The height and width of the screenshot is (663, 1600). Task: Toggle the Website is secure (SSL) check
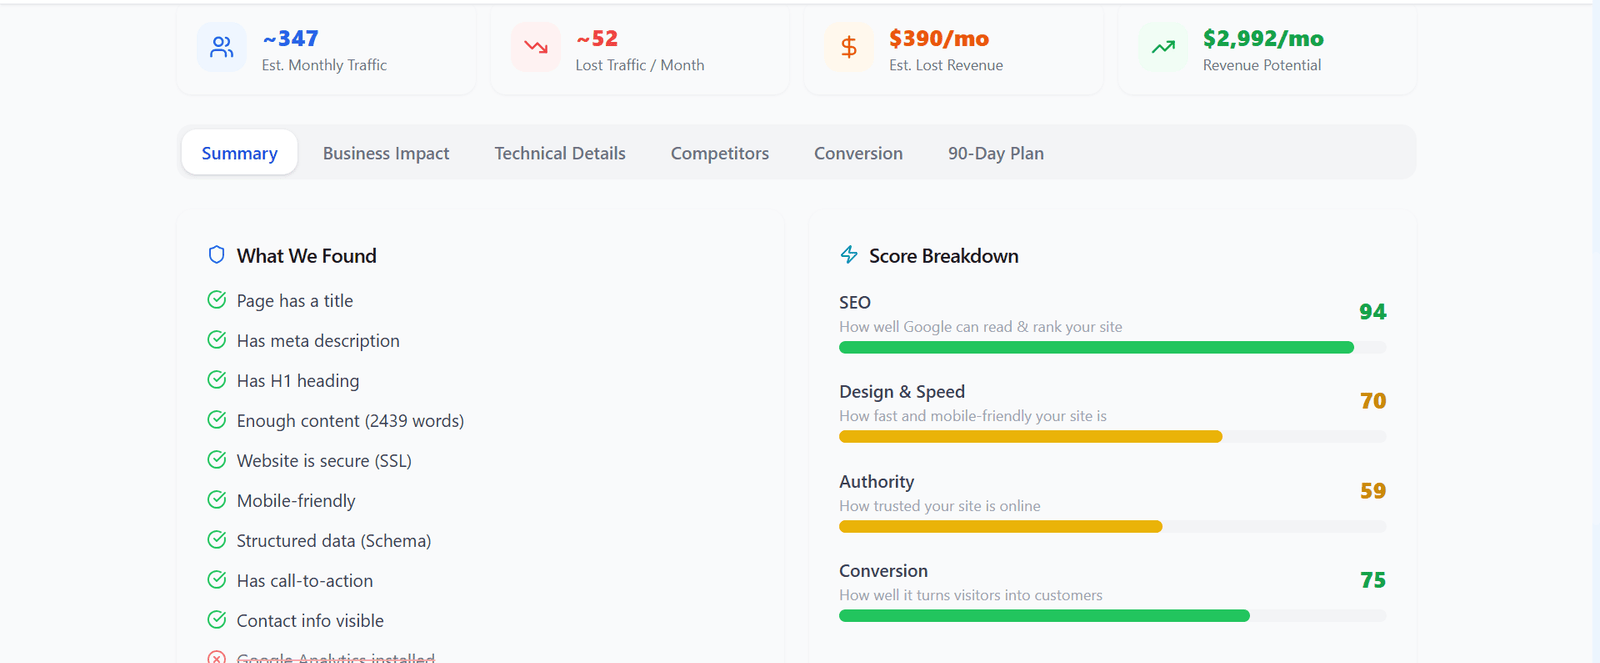pos(217,460)
